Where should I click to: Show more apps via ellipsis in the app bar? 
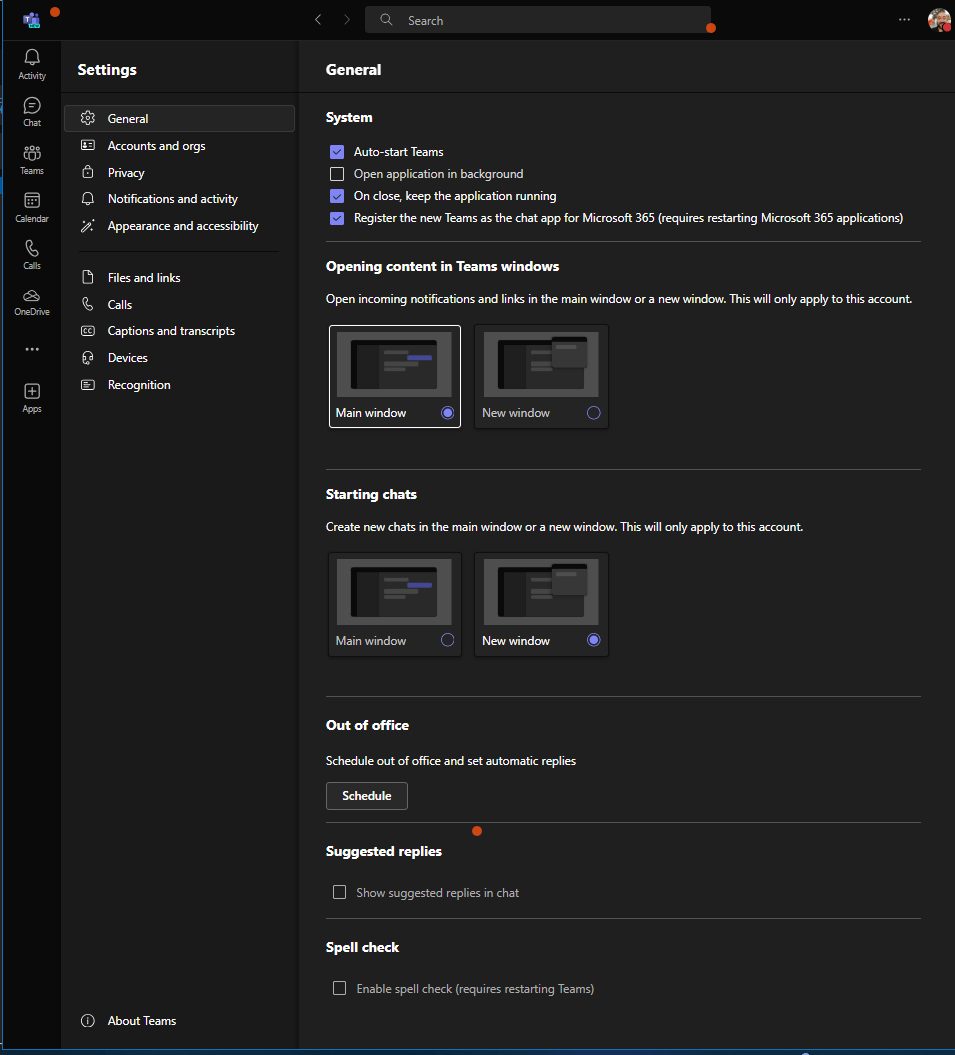(32, 349)
